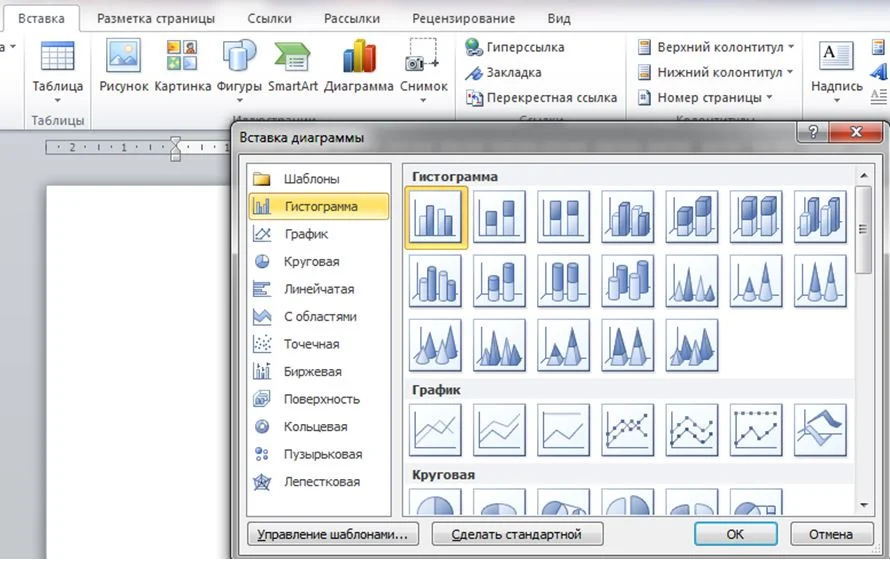Click the chart gallery scroll down arrow
This screenshot has width=890, height=564.
(x=863, y=507)
